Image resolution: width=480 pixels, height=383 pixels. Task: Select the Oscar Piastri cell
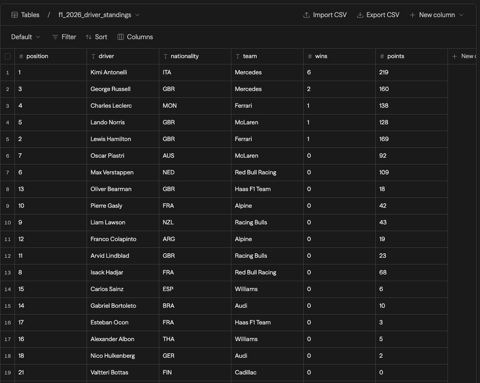(x=123, y=156)
